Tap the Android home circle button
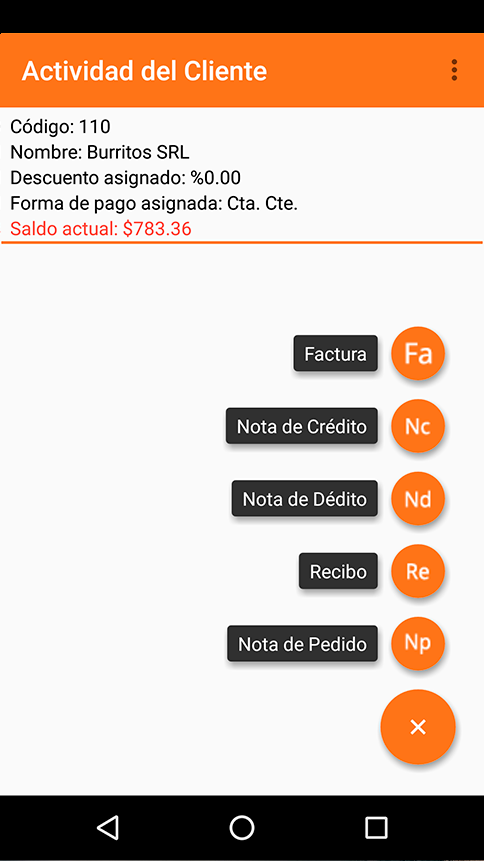484x861 pixels. point(242,827)
